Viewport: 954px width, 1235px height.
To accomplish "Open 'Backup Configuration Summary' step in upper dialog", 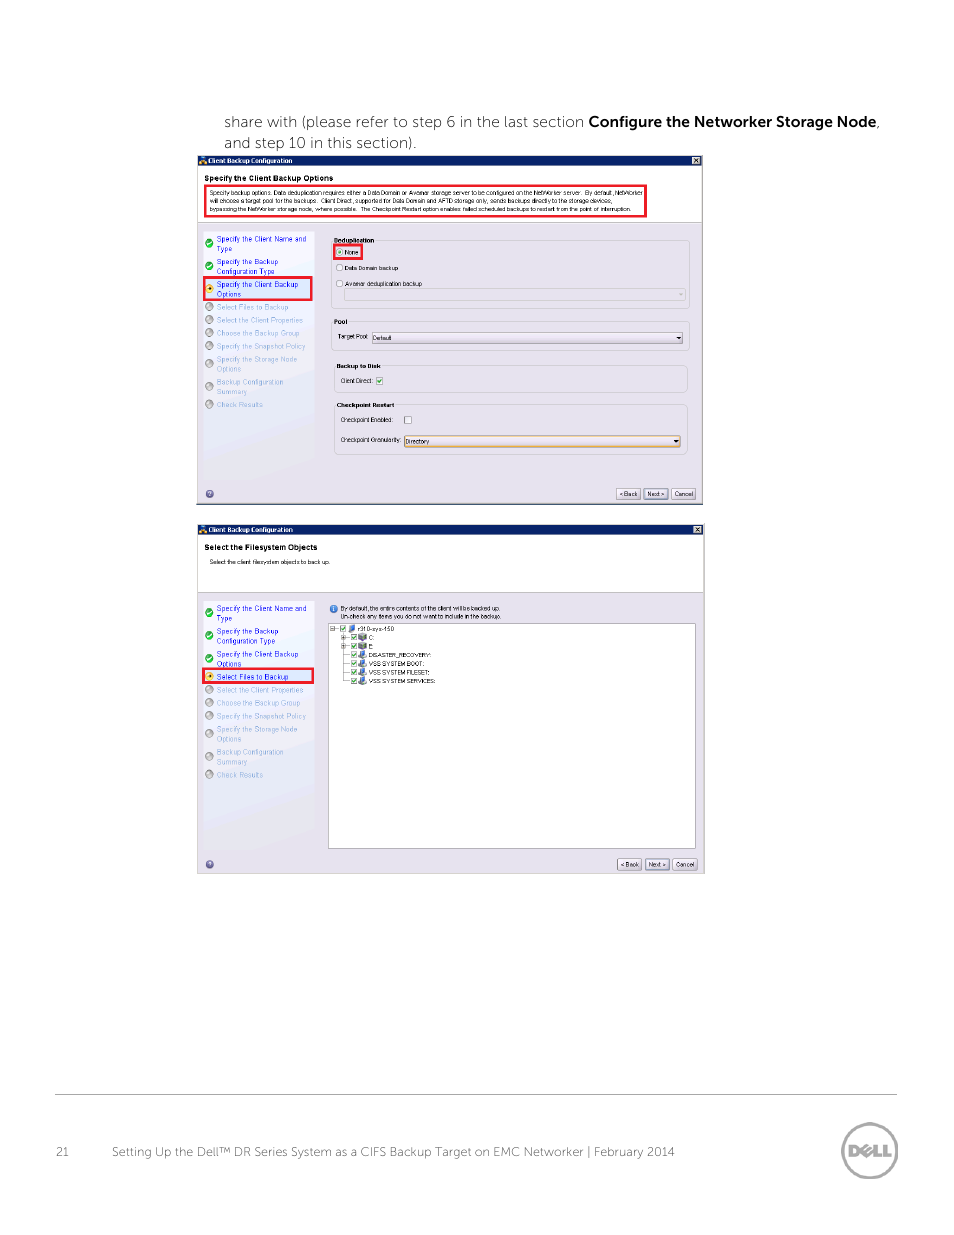I will click(250, 387).
